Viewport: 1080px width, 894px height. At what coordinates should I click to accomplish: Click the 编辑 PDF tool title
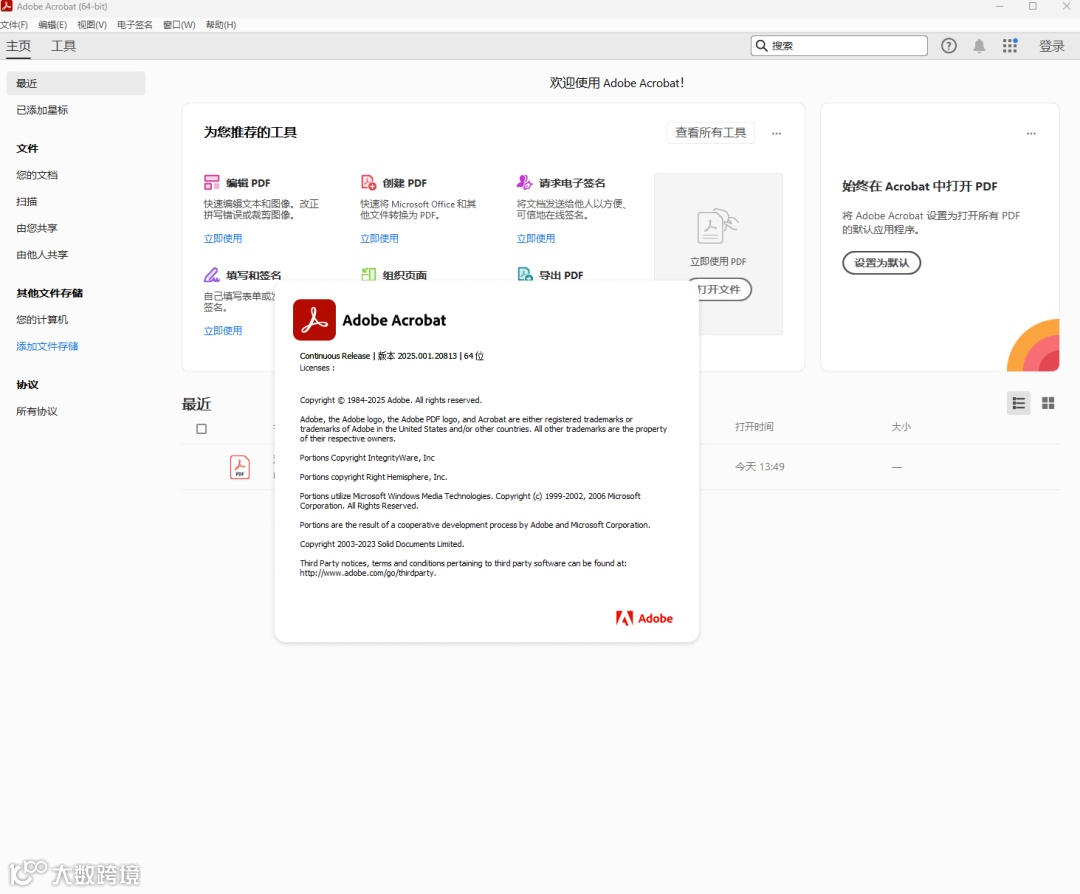248,183
